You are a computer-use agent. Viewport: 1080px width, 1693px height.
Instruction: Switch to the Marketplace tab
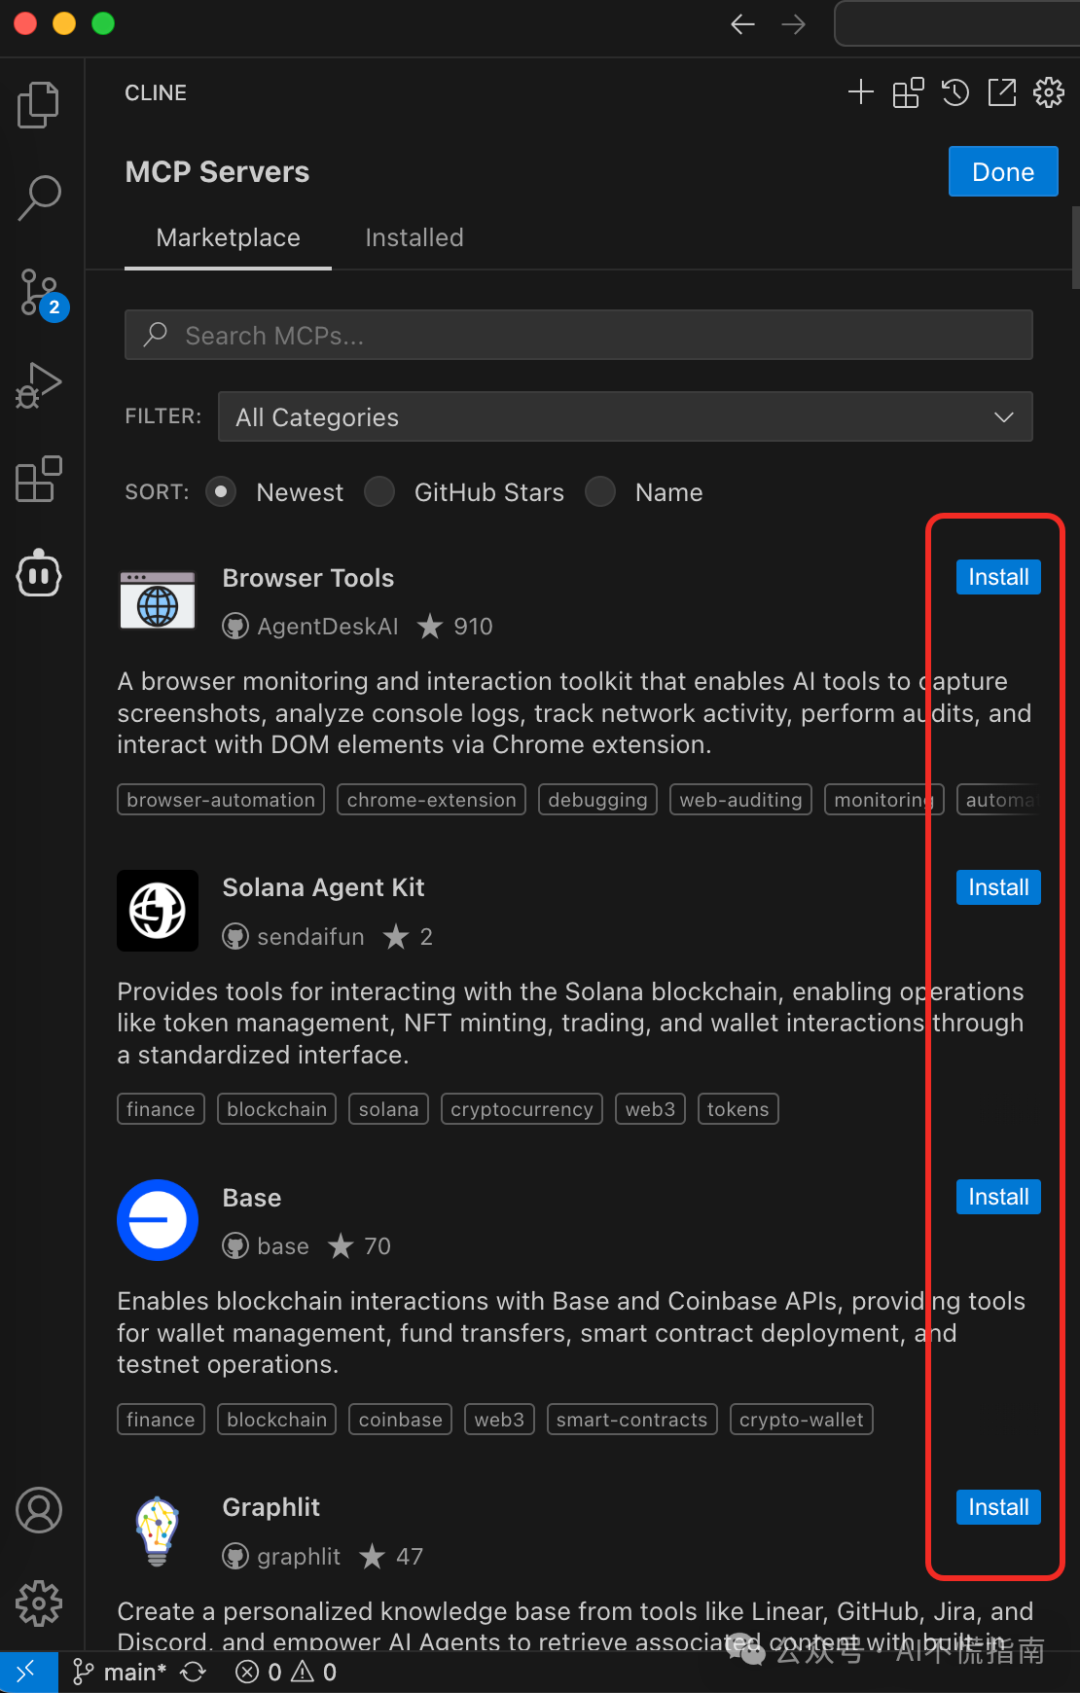(x=228, y=238)
